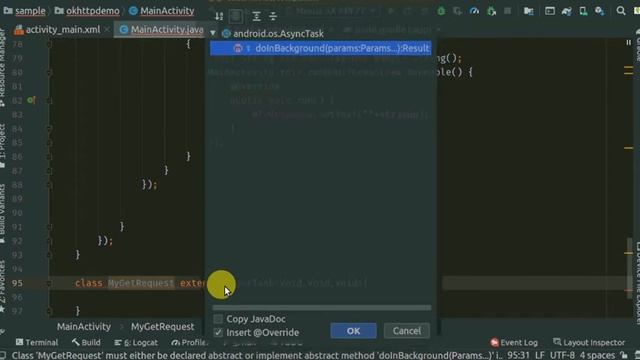The height and width of the screenshot is (360, 640).
Task: Open the Build Variants side panel
Action: pos(3,213)
